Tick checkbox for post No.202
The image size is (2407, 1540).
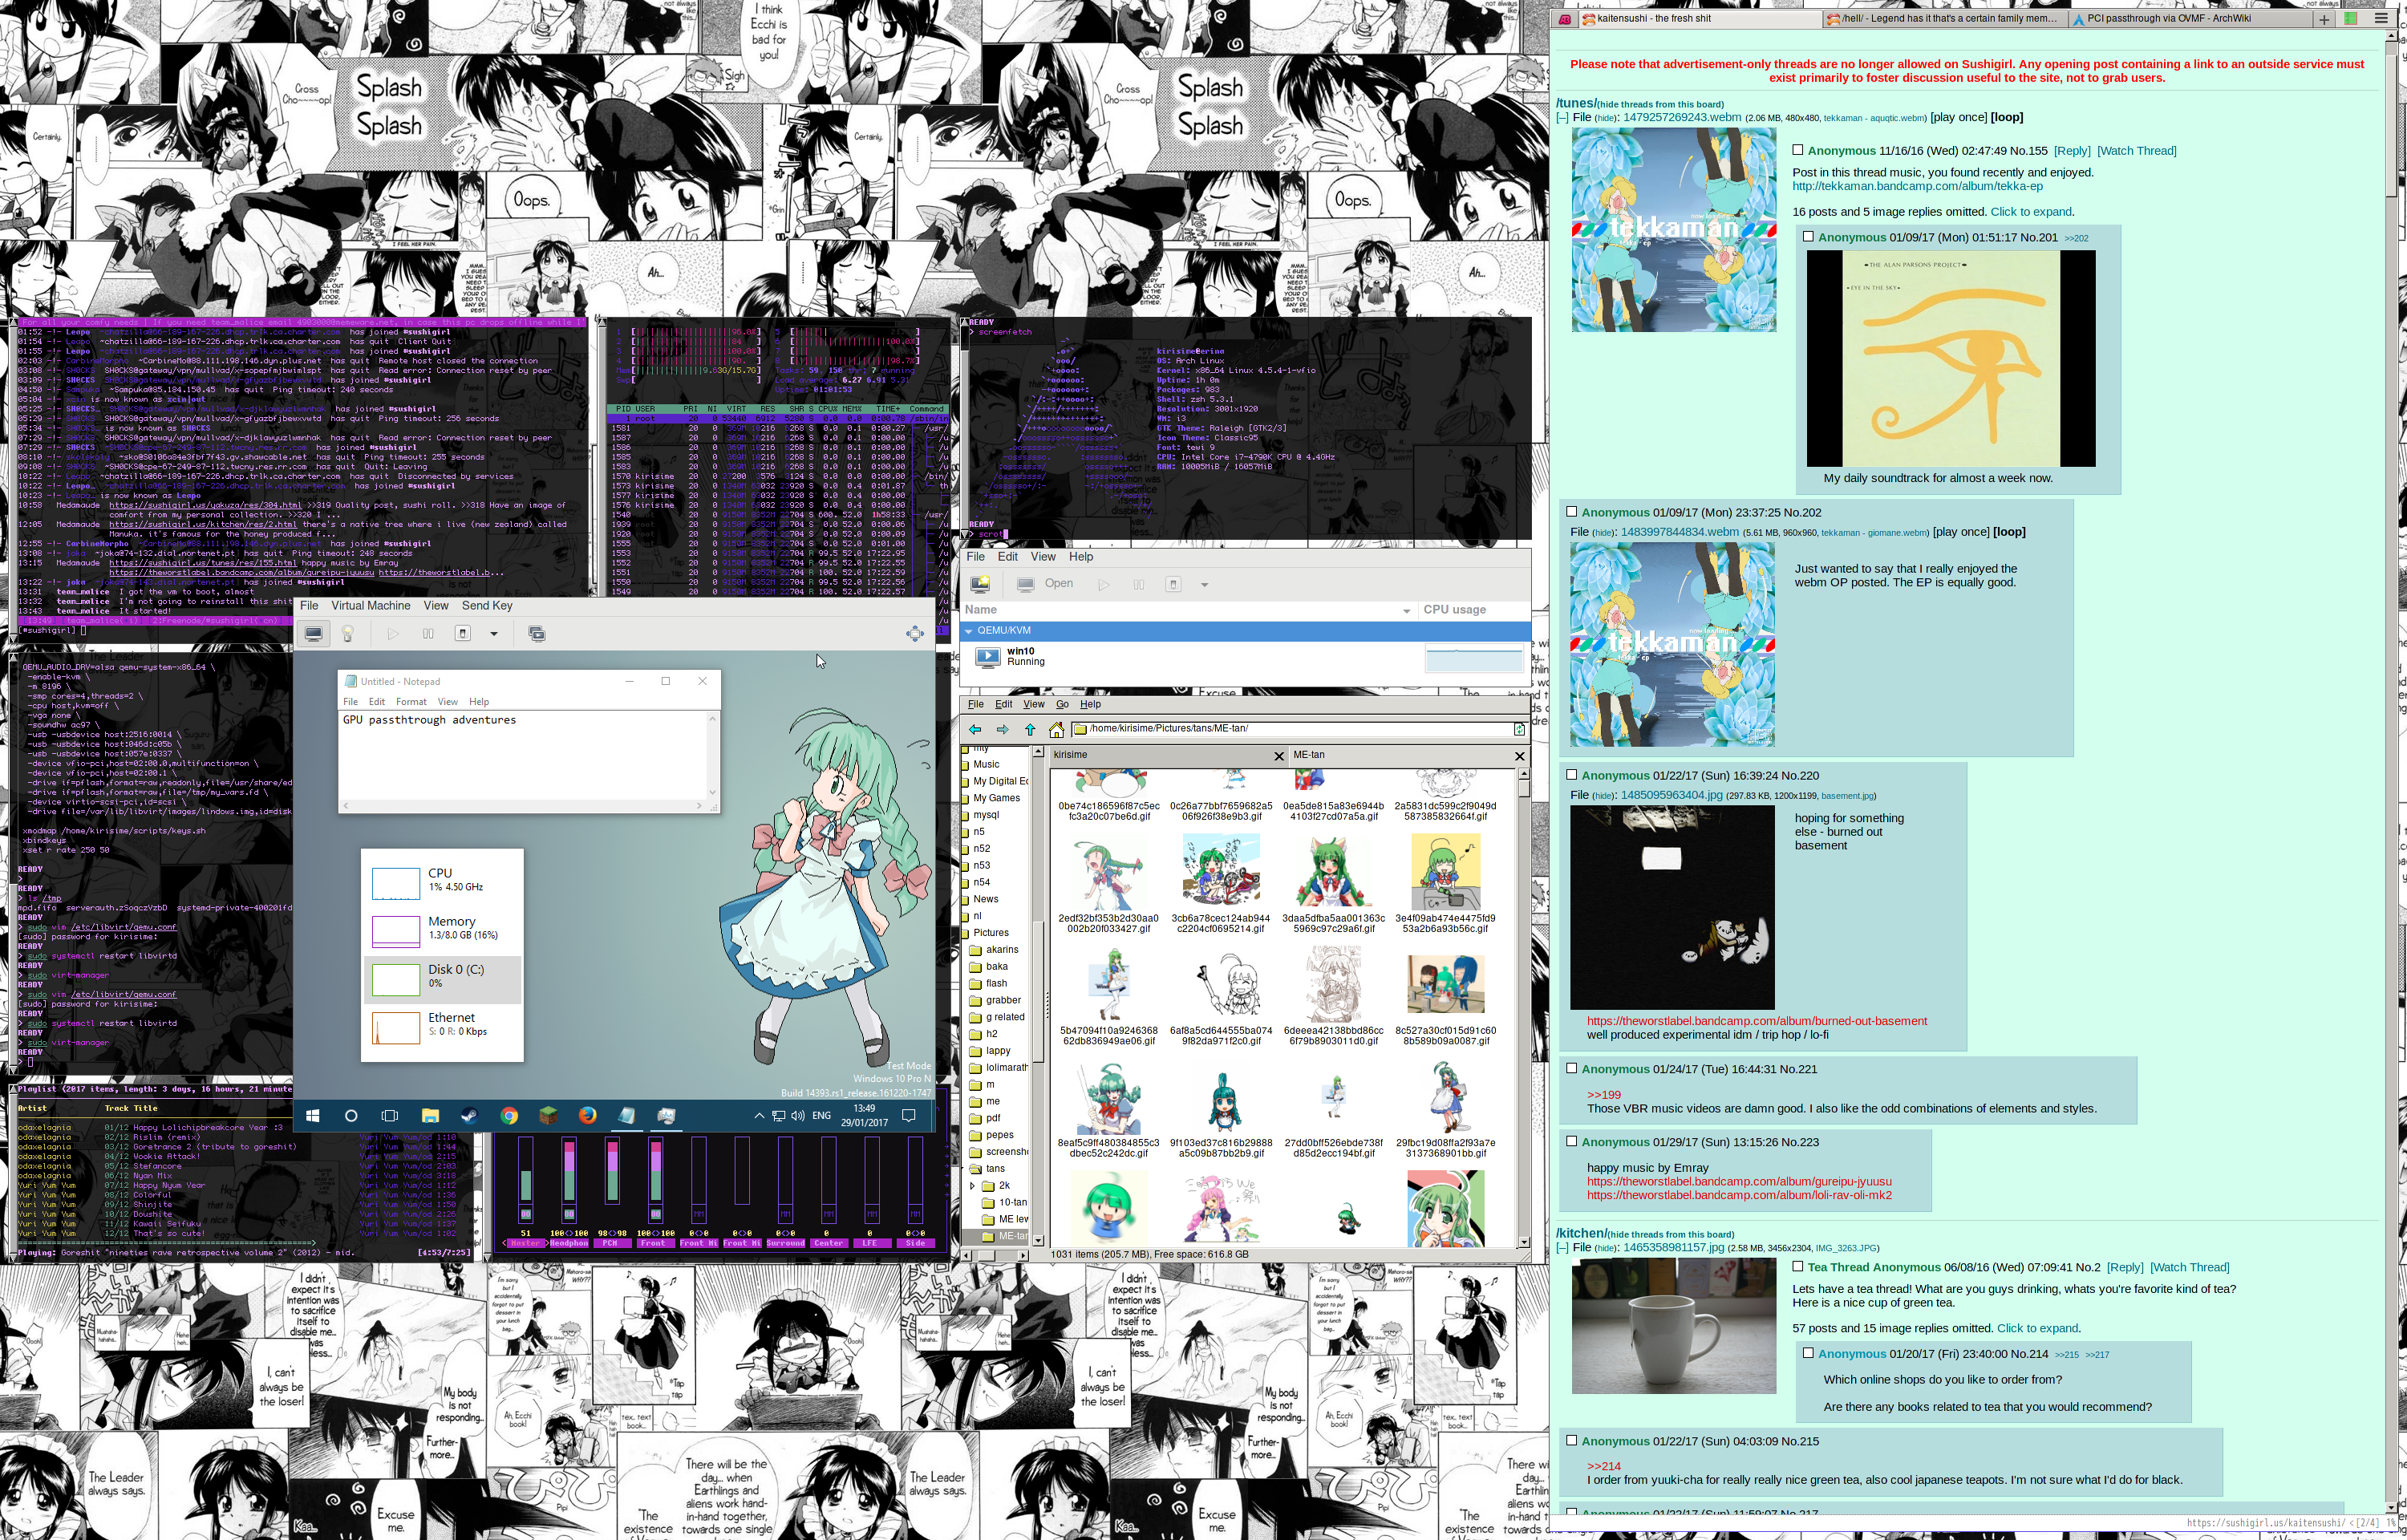pos(1572,512)
